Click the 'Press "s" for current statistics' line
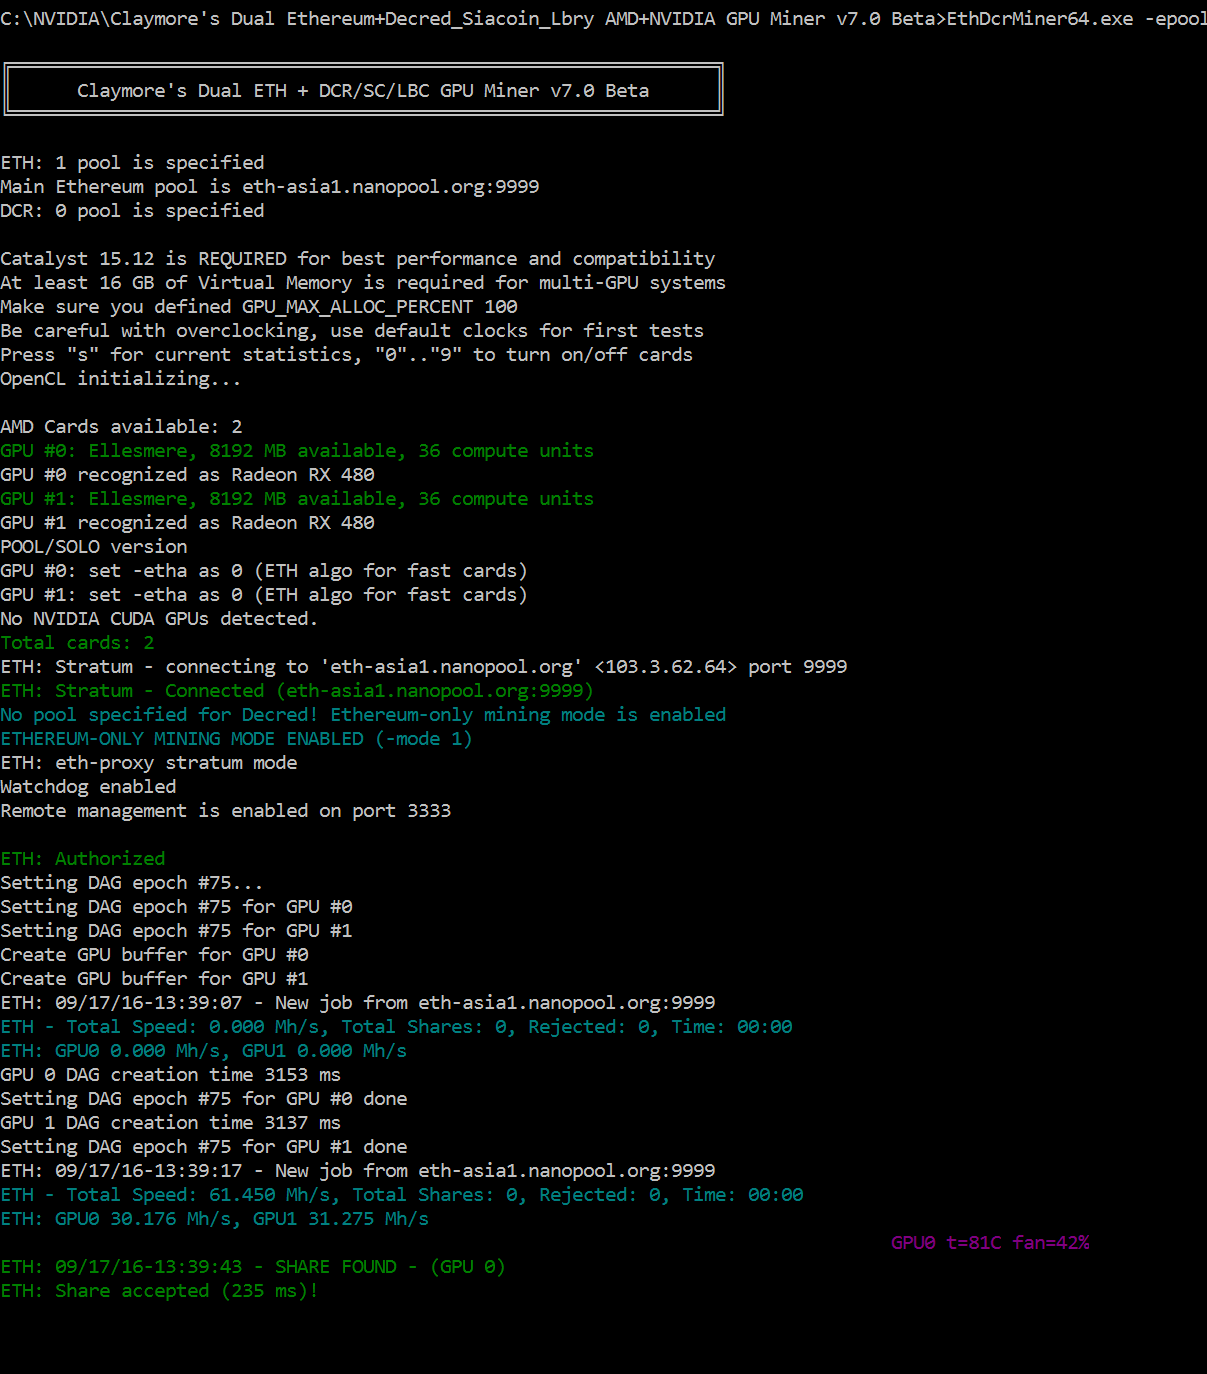The image size is (1207, 1374). click(347, 355)
